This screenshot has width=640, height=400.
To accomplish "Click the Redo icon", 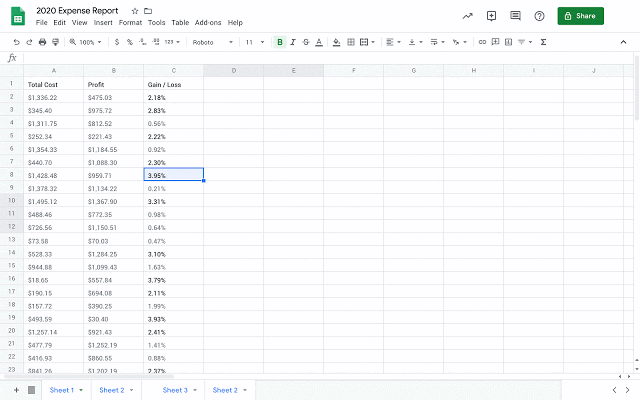I will (x=29, y=42).
